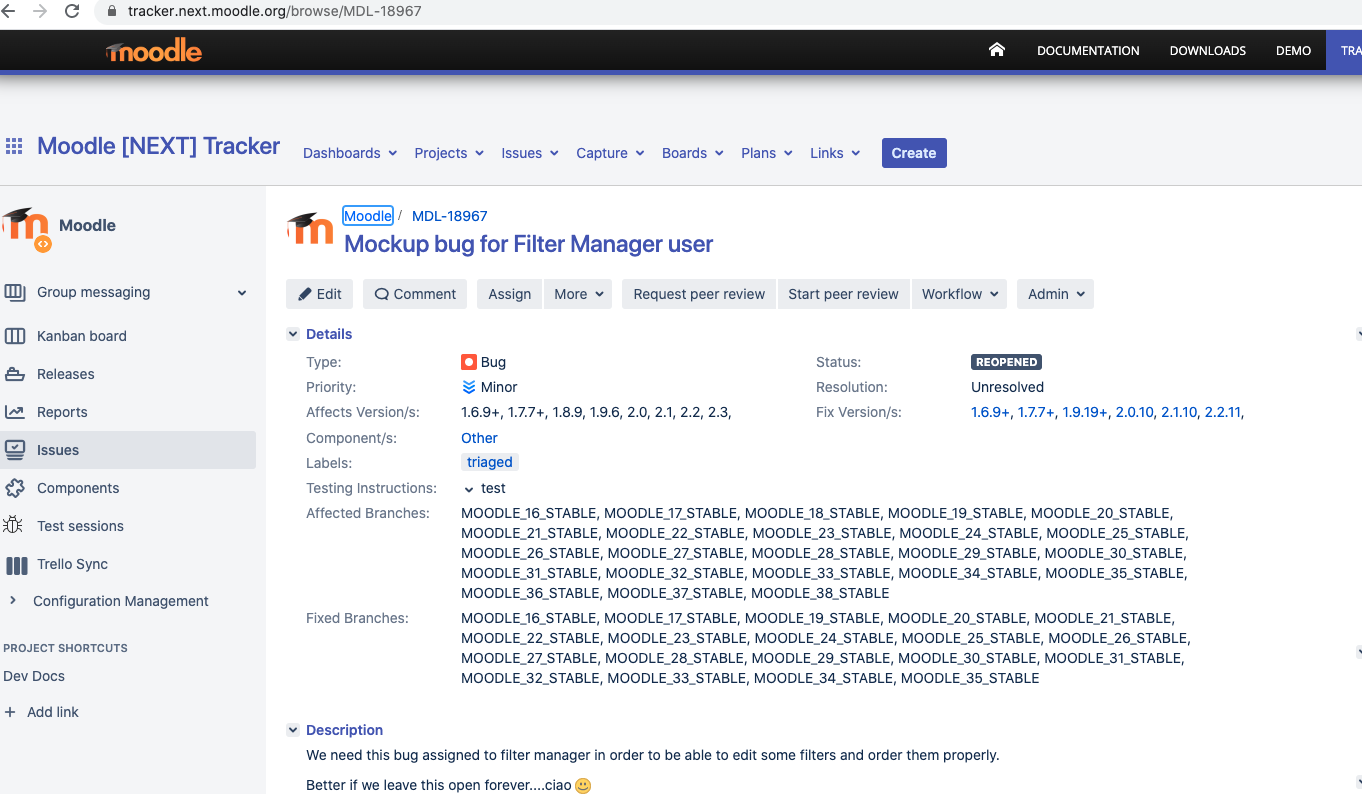Open the Admin dropdown
1362x794 pixels.
coord(1055,294)
